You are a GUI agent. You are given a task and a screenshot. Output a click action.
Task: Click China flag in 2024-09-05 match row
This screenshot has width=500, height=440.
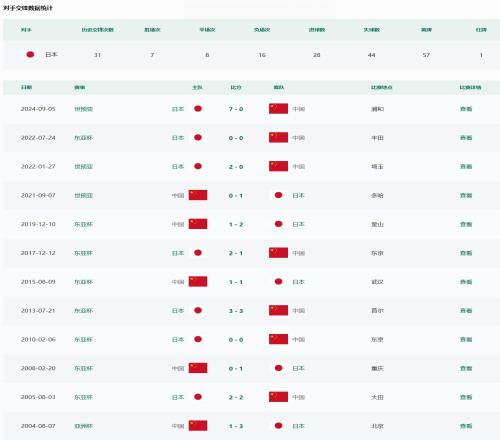[x=278, y=109]
